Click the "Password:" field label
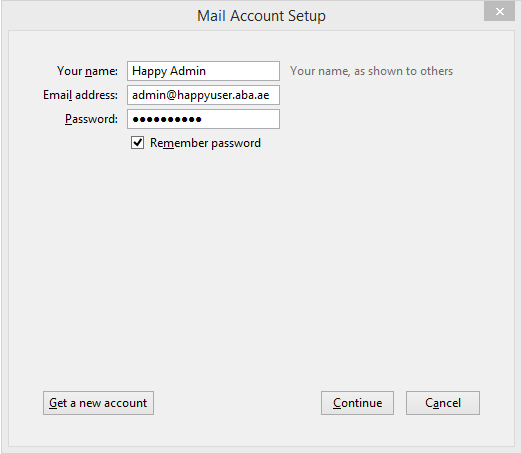The height and width of the screenshot is (454, 521). 91,119
